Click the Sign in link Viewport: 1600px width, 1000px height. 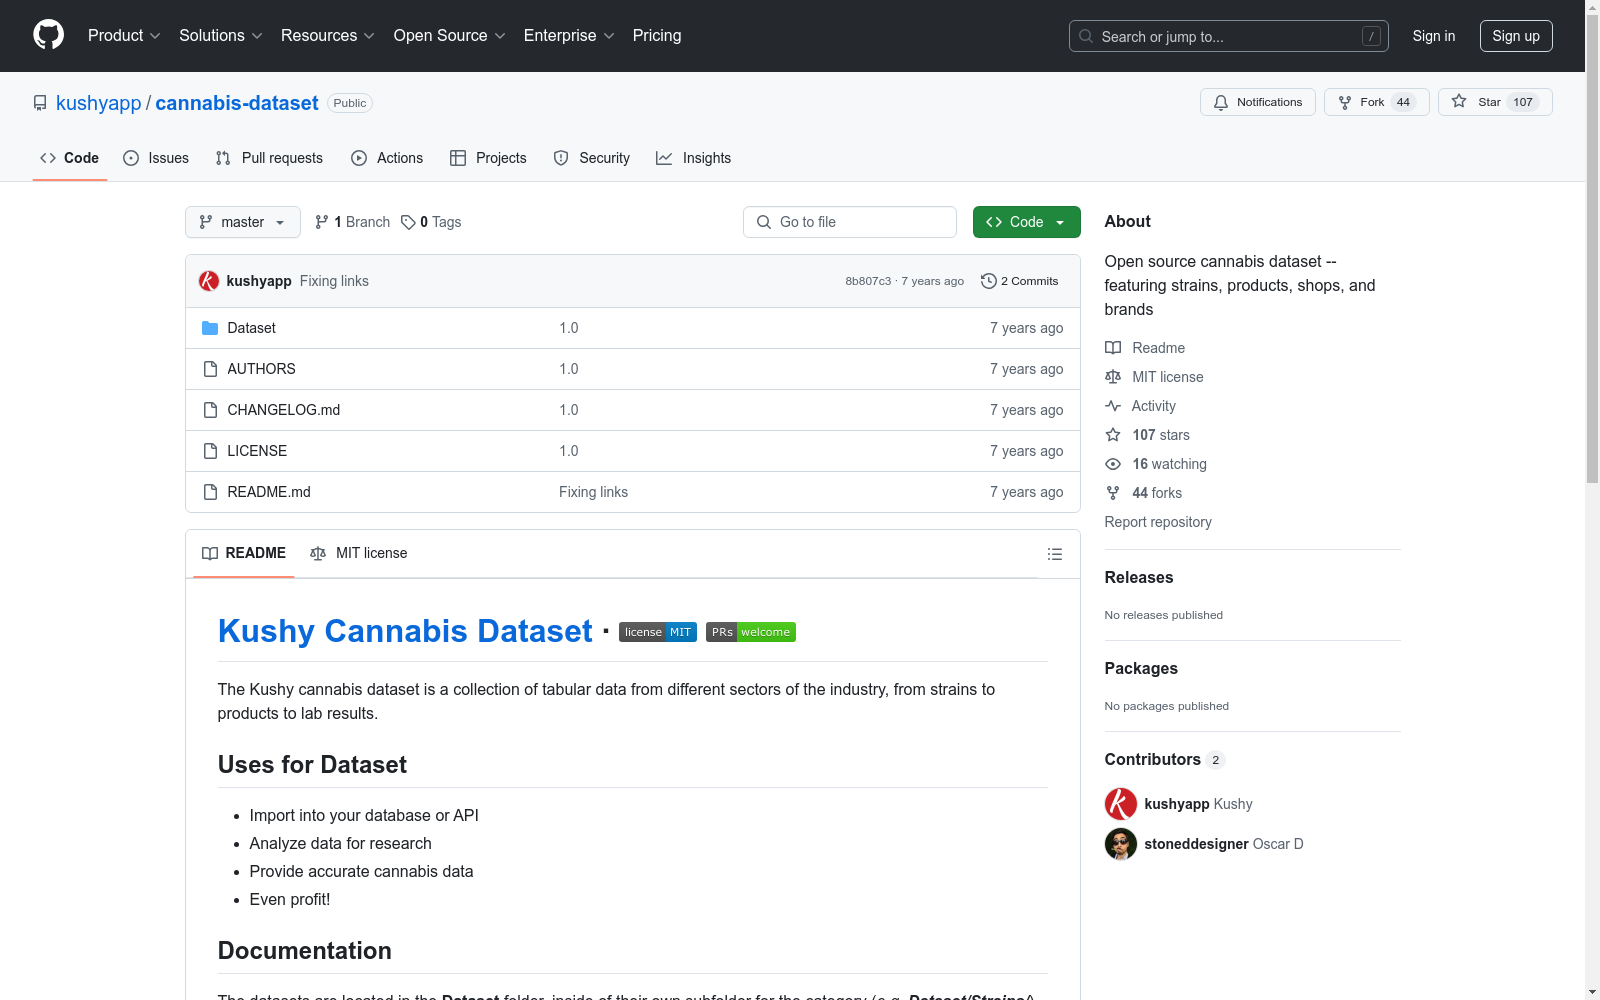(1434, 36)
